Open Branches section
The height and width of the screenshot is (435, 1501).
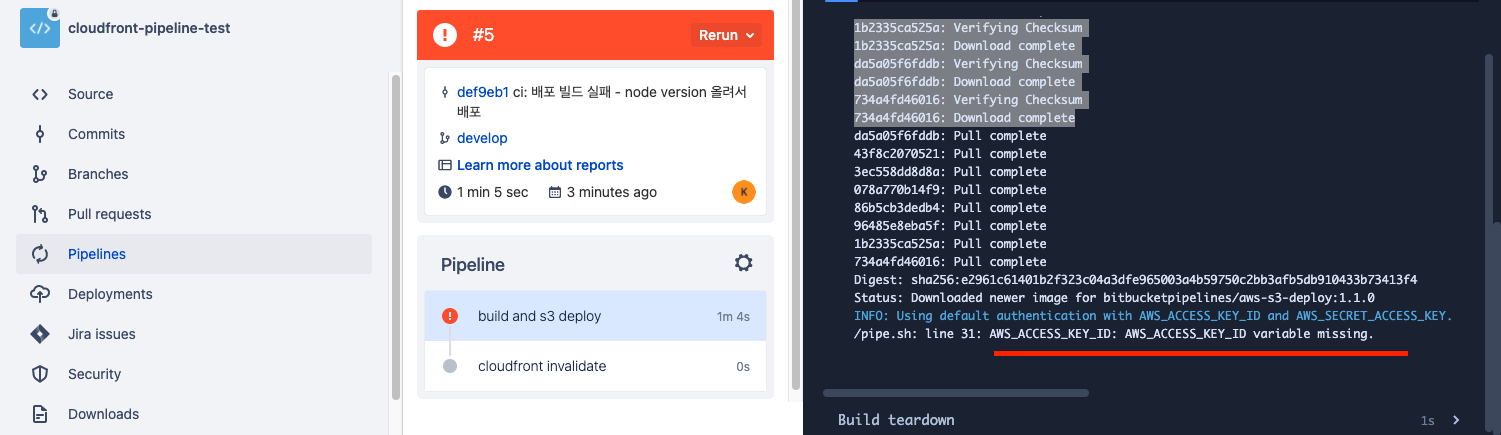point(194,174)
